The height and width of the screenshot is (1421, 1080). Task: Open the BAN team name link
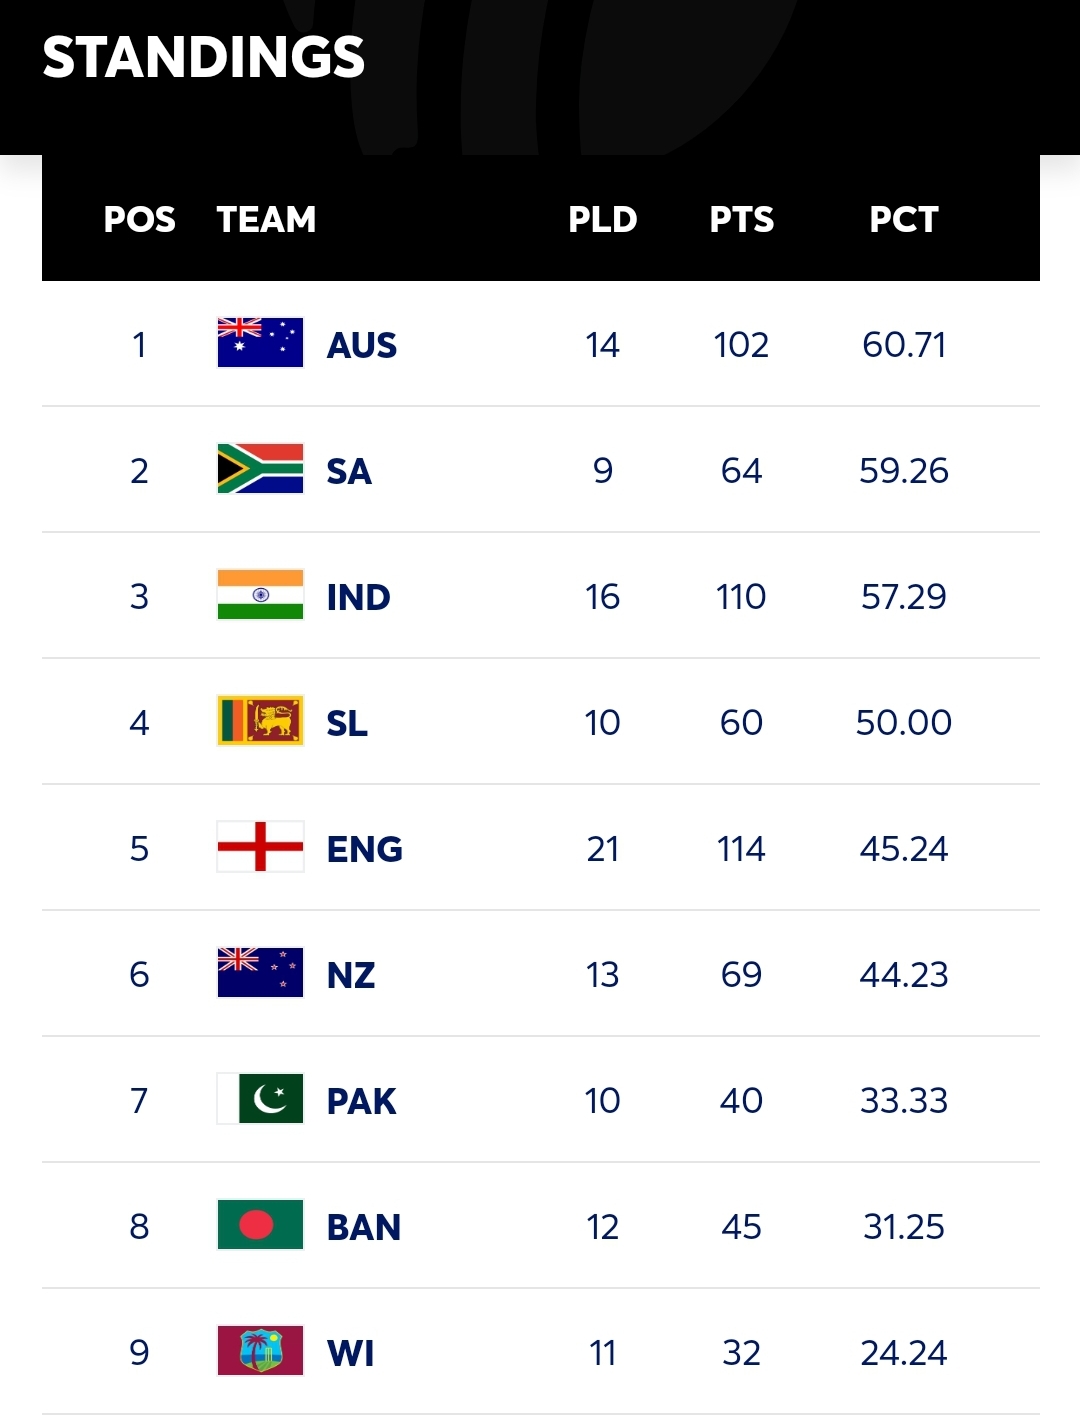[364, 1227]
